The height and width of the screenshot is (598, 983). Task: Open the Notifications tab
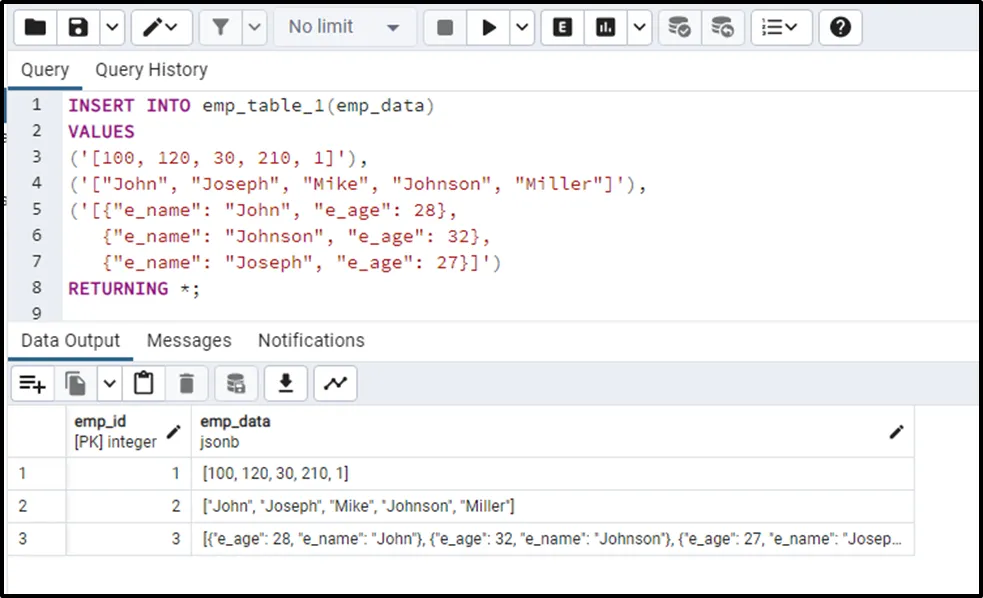311,341
